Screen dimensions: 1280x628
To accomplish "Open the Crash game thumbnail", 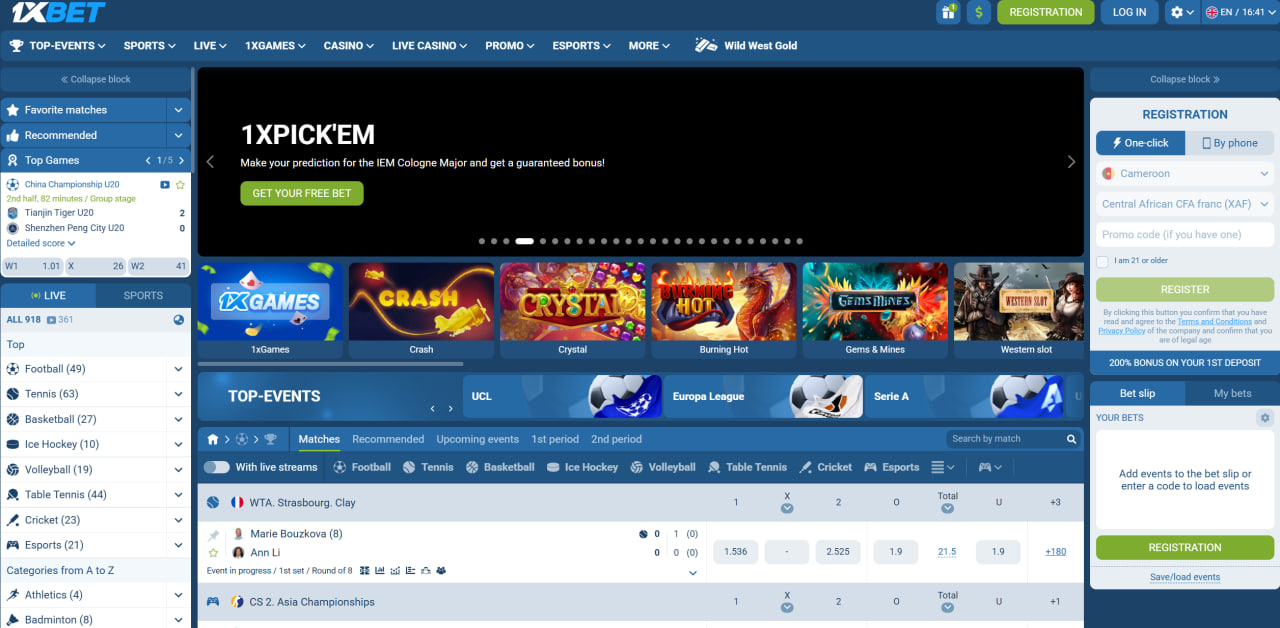I will 421,310.
